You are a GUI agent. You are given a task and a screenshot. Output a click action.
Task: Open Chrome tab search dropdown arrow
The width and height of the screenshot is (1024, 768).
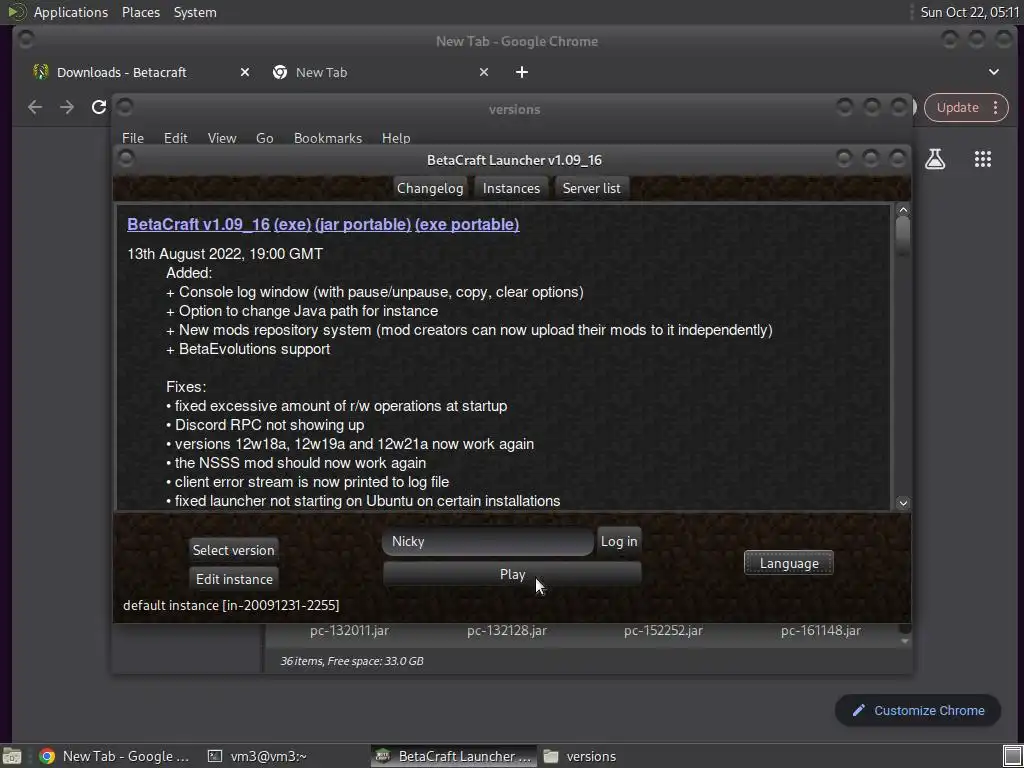(993, 72)
